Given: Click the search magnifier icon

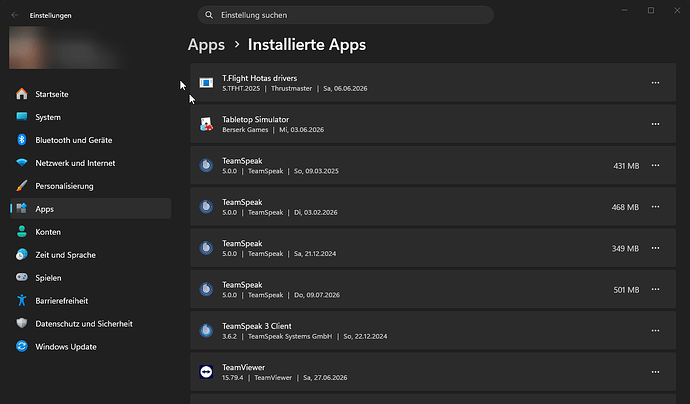Looking at the screenshot, I should pyautogui.click(x=209, y=15).
